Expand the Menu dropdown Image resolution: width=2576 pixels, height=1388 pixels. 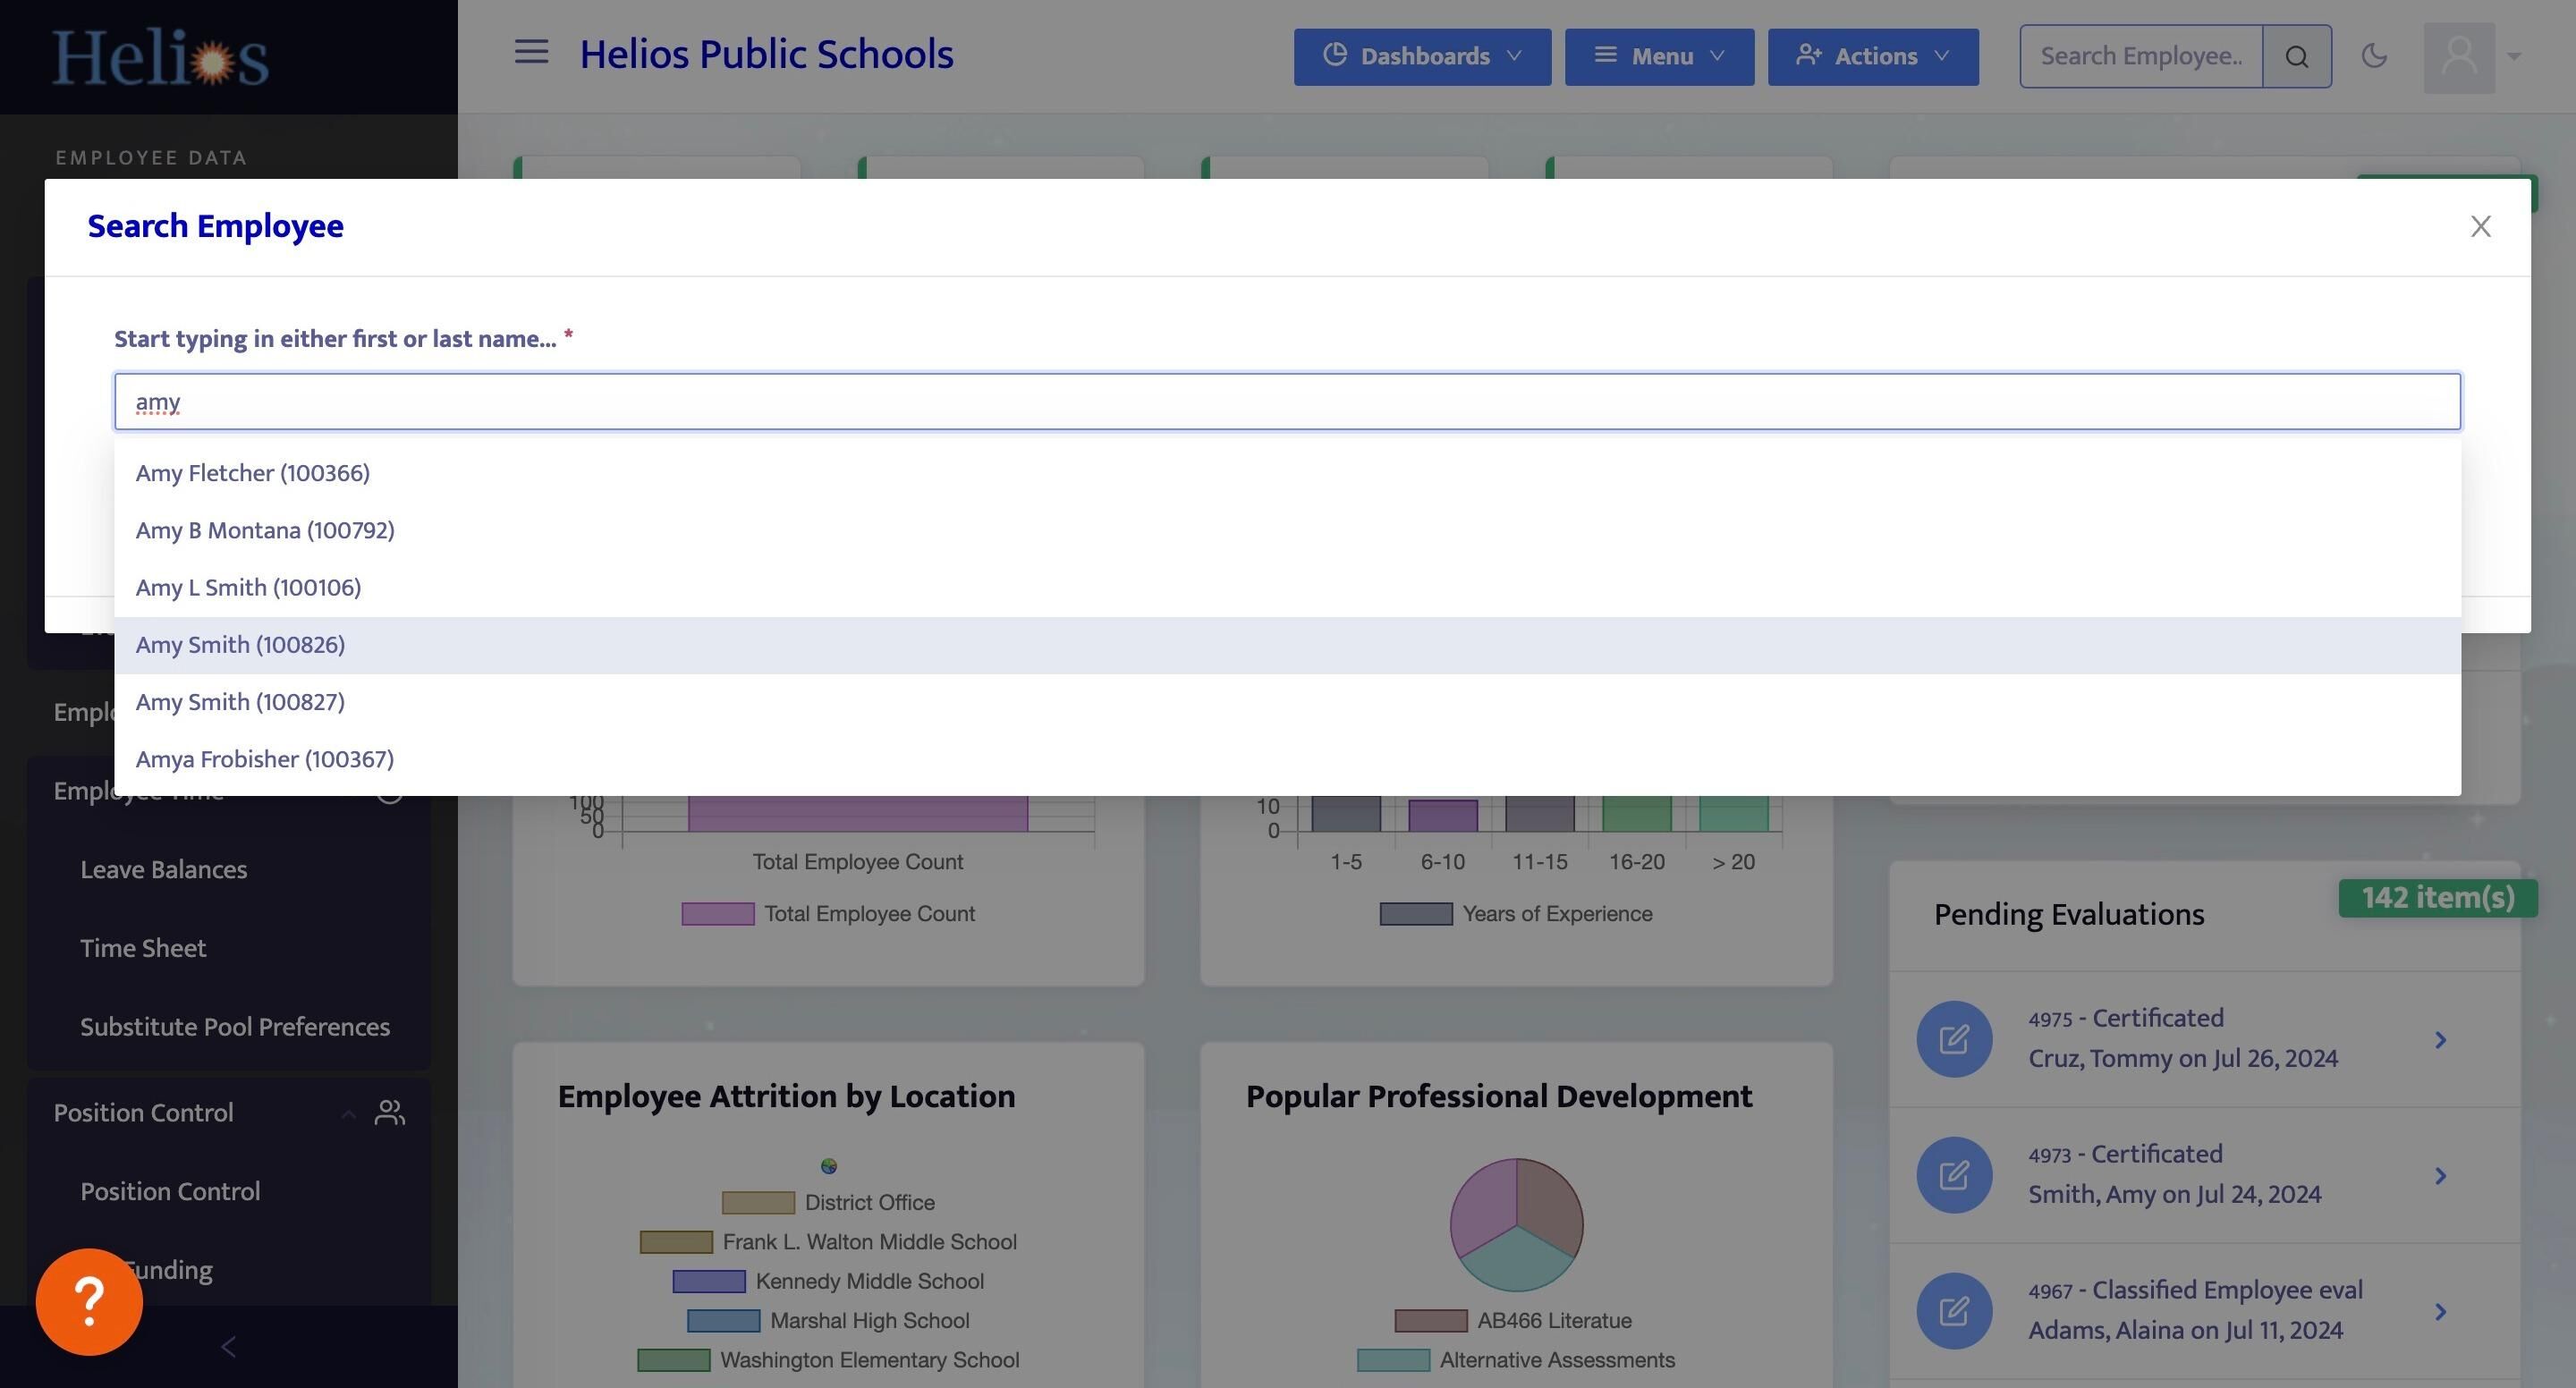[1659, 57]
